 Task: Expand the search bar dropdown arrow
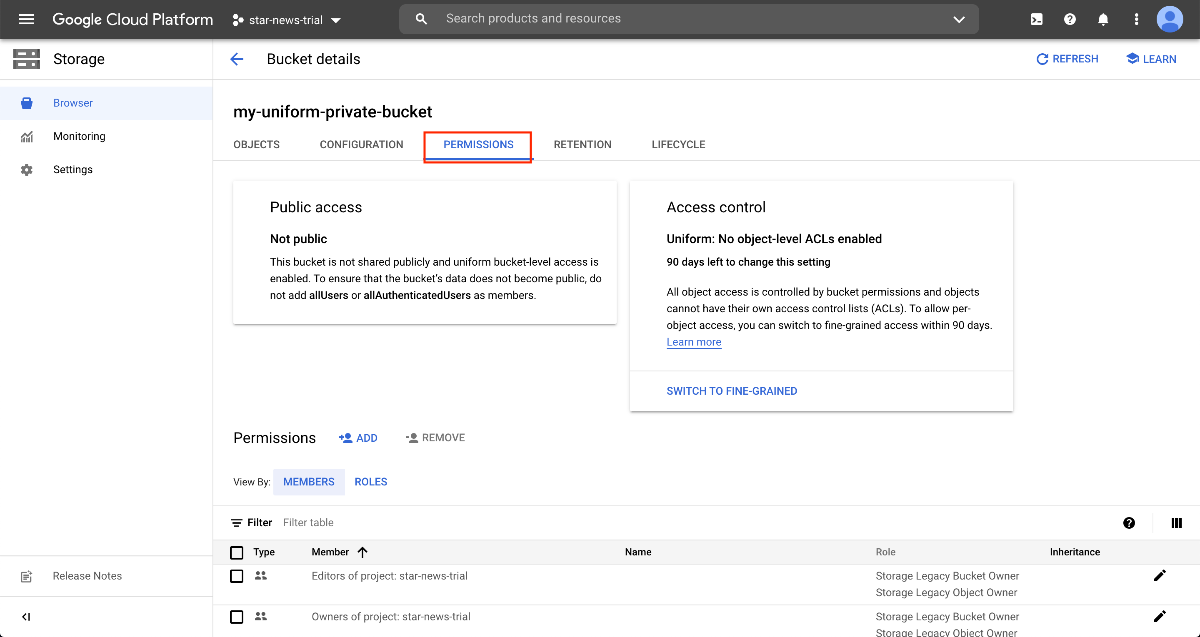959,19
